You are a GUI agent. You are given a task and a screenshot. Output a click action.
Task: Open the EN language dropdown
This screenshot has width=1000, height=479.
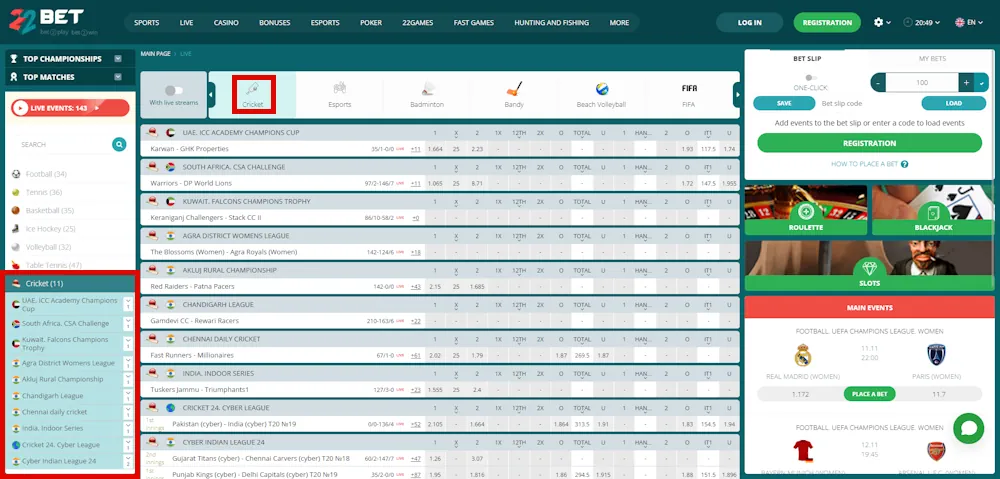[x=966, y=22]
